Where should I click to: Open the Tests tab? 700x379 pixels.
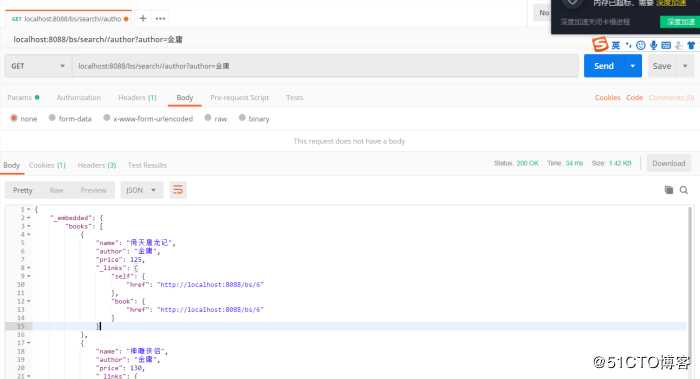295,97
